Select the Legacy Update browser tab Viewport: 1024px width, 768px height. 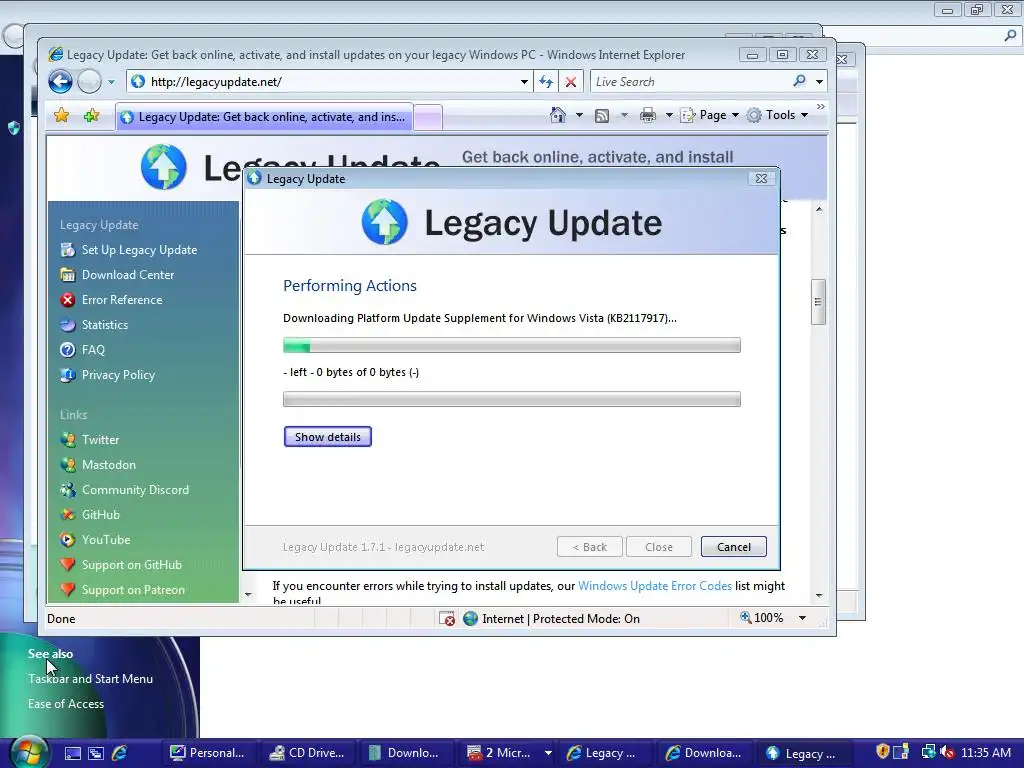point(264,117)
